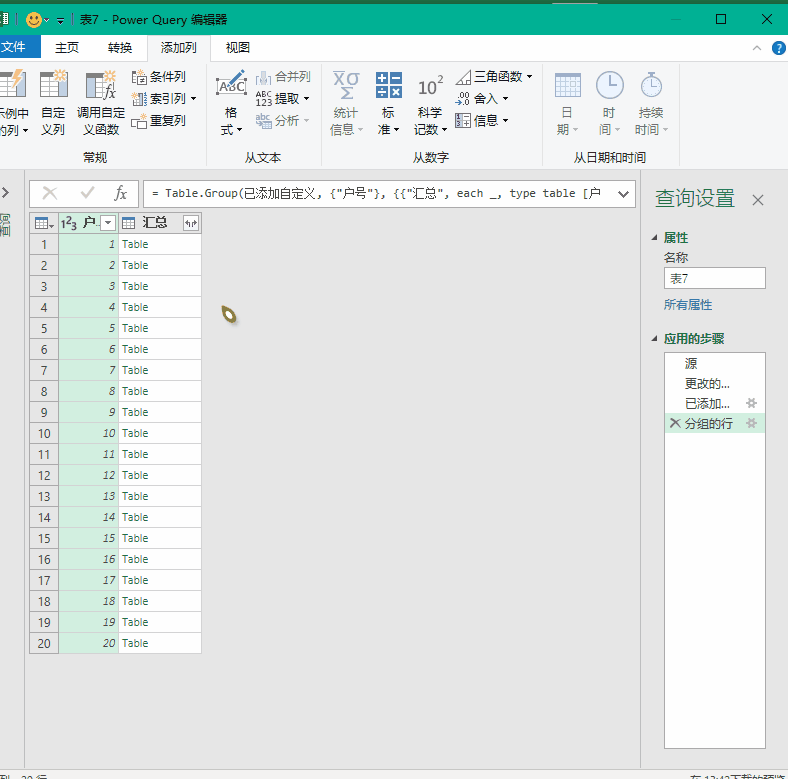Open the 户号 column filter dropdown
This screenshot has width=788, height=779.
pyautogui.click(x=108, y=223)
